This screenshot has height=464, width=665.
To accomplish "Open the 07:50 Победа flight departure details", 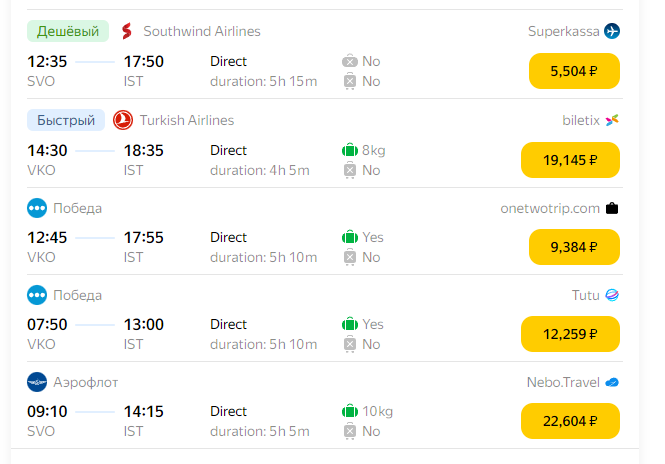I will (47, 324).
